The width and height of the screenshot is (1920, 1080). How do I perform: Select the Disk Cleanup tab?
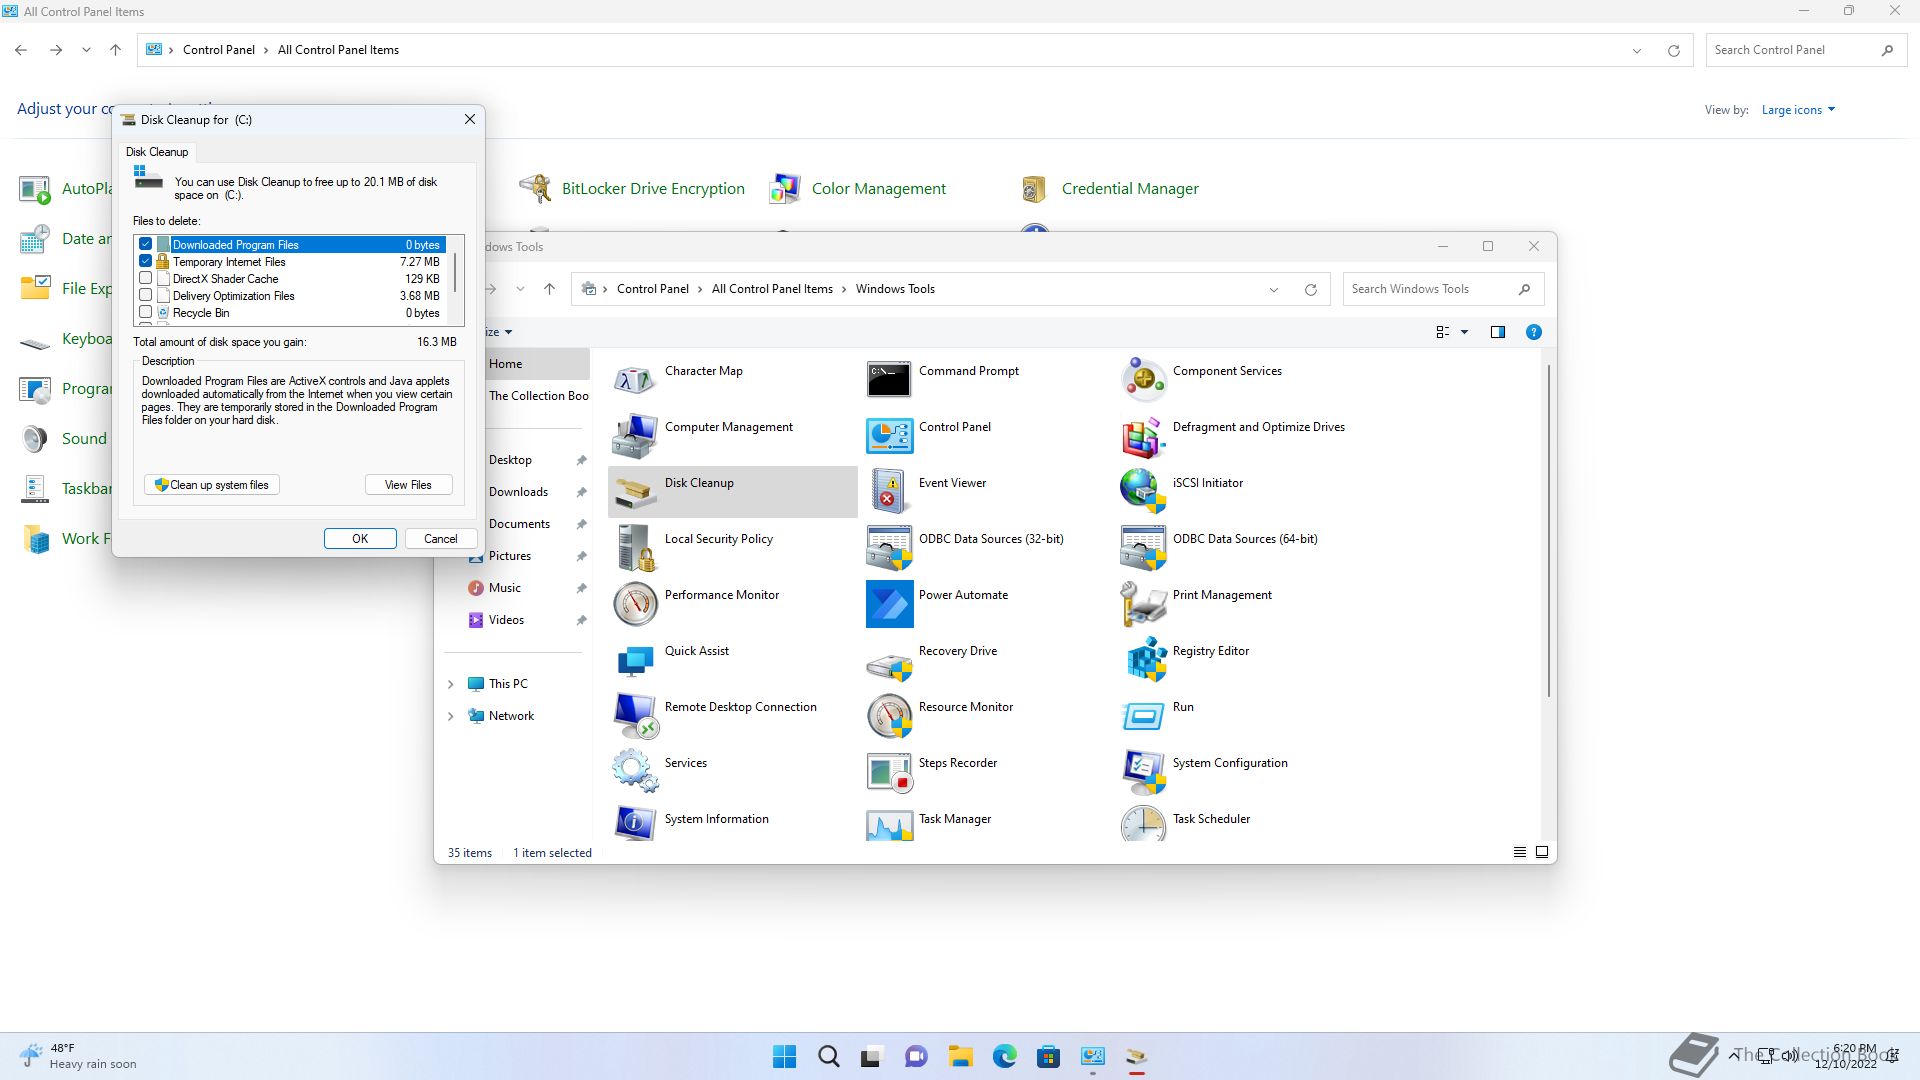pos(157,152)
